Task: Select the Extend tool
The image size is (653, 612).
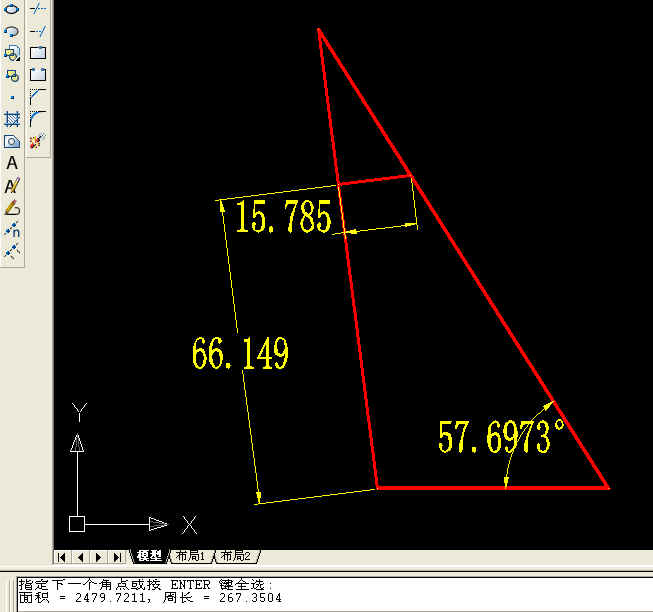Action: tap(38, 31)
